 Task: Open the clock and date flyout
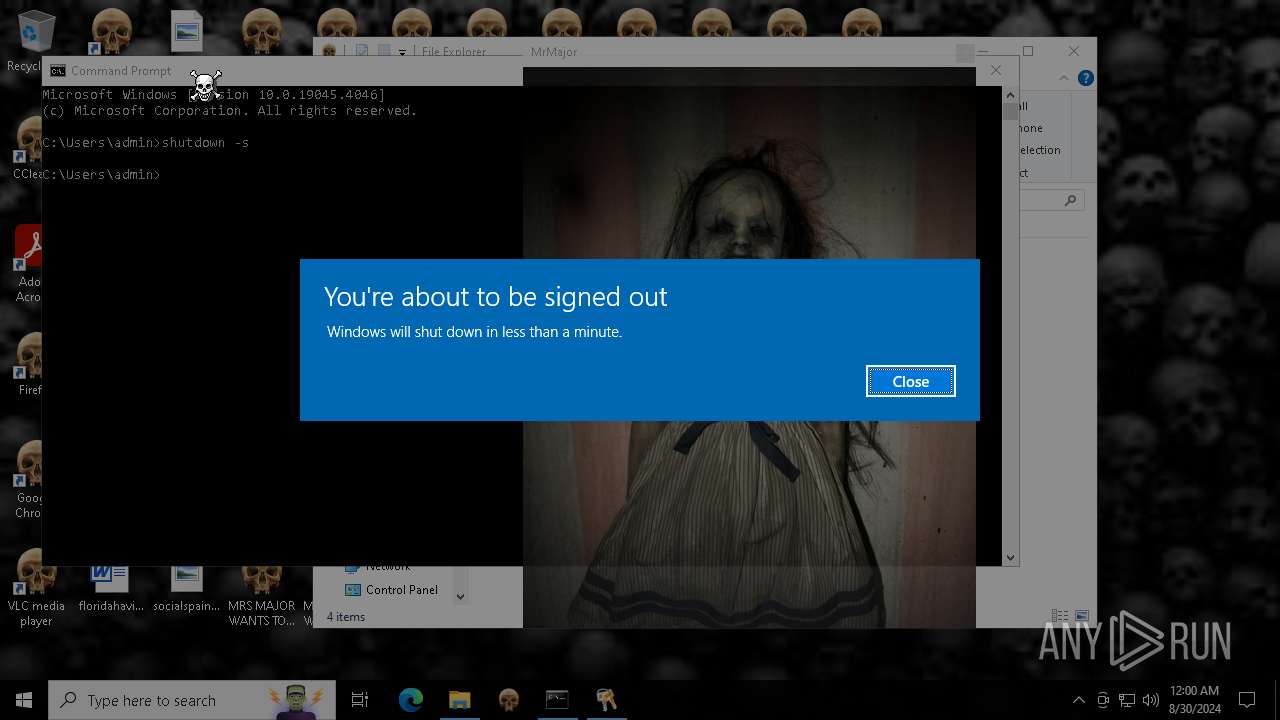tap(1194, 700)
